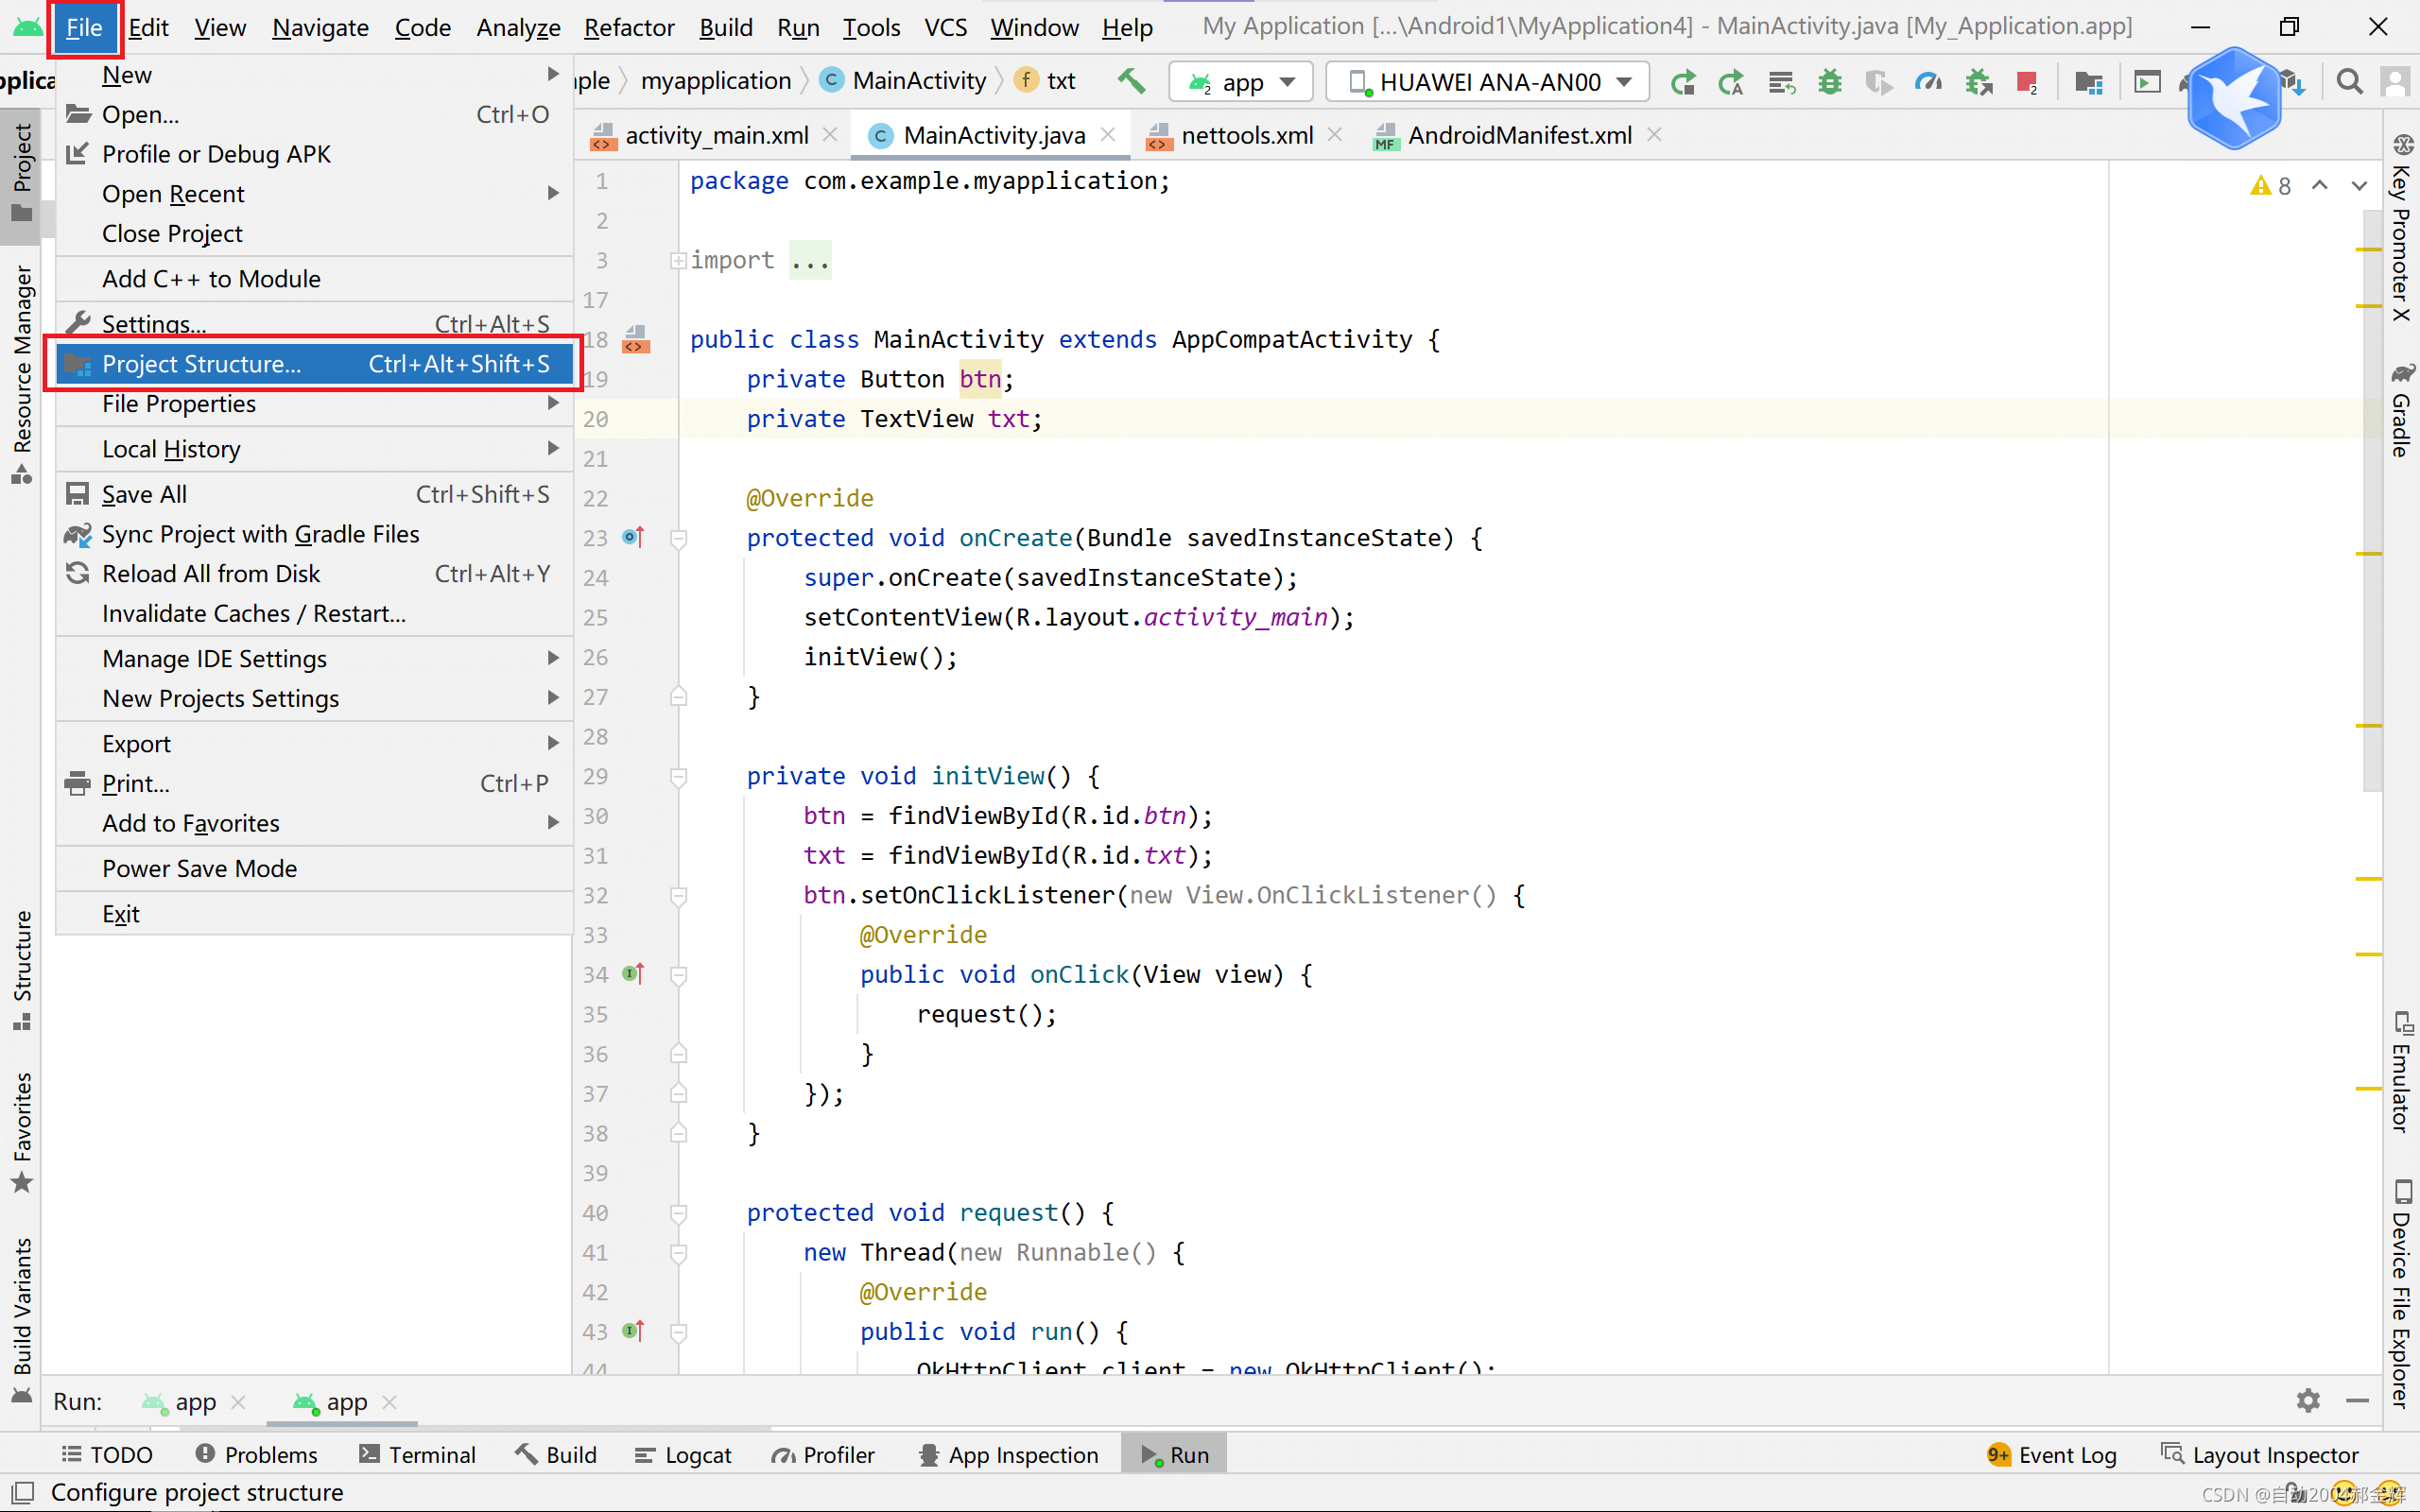Toggle Power Save Mode in File menu
Image resolution: width=2420 pixels, height=1512 pixels.
(199, 868)
